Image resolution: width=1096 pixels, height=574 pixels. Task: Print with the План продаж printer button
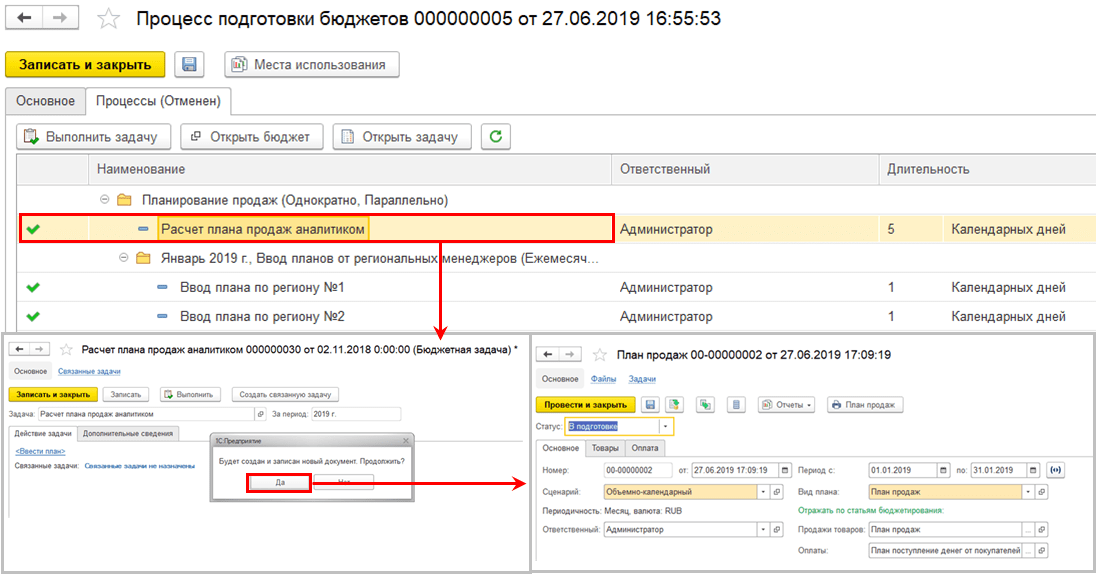(x=865, y=404)
